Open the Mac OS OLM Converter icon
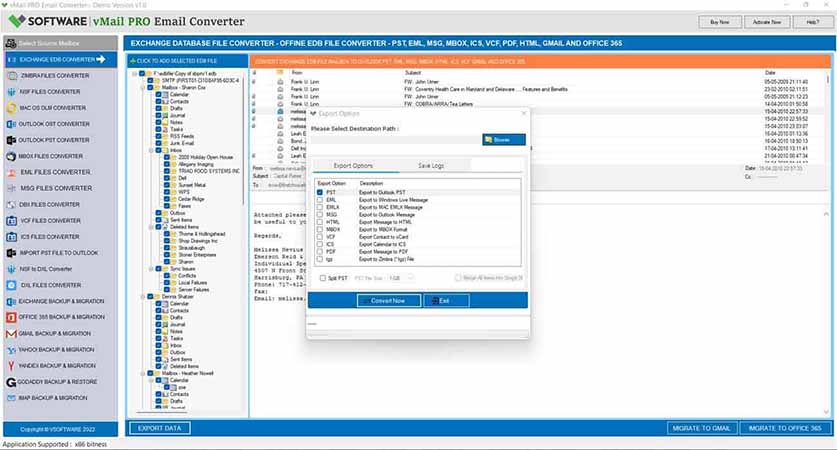Image resolution: width=837 pixels, height=450 pixels. click(x=11, y=108)
